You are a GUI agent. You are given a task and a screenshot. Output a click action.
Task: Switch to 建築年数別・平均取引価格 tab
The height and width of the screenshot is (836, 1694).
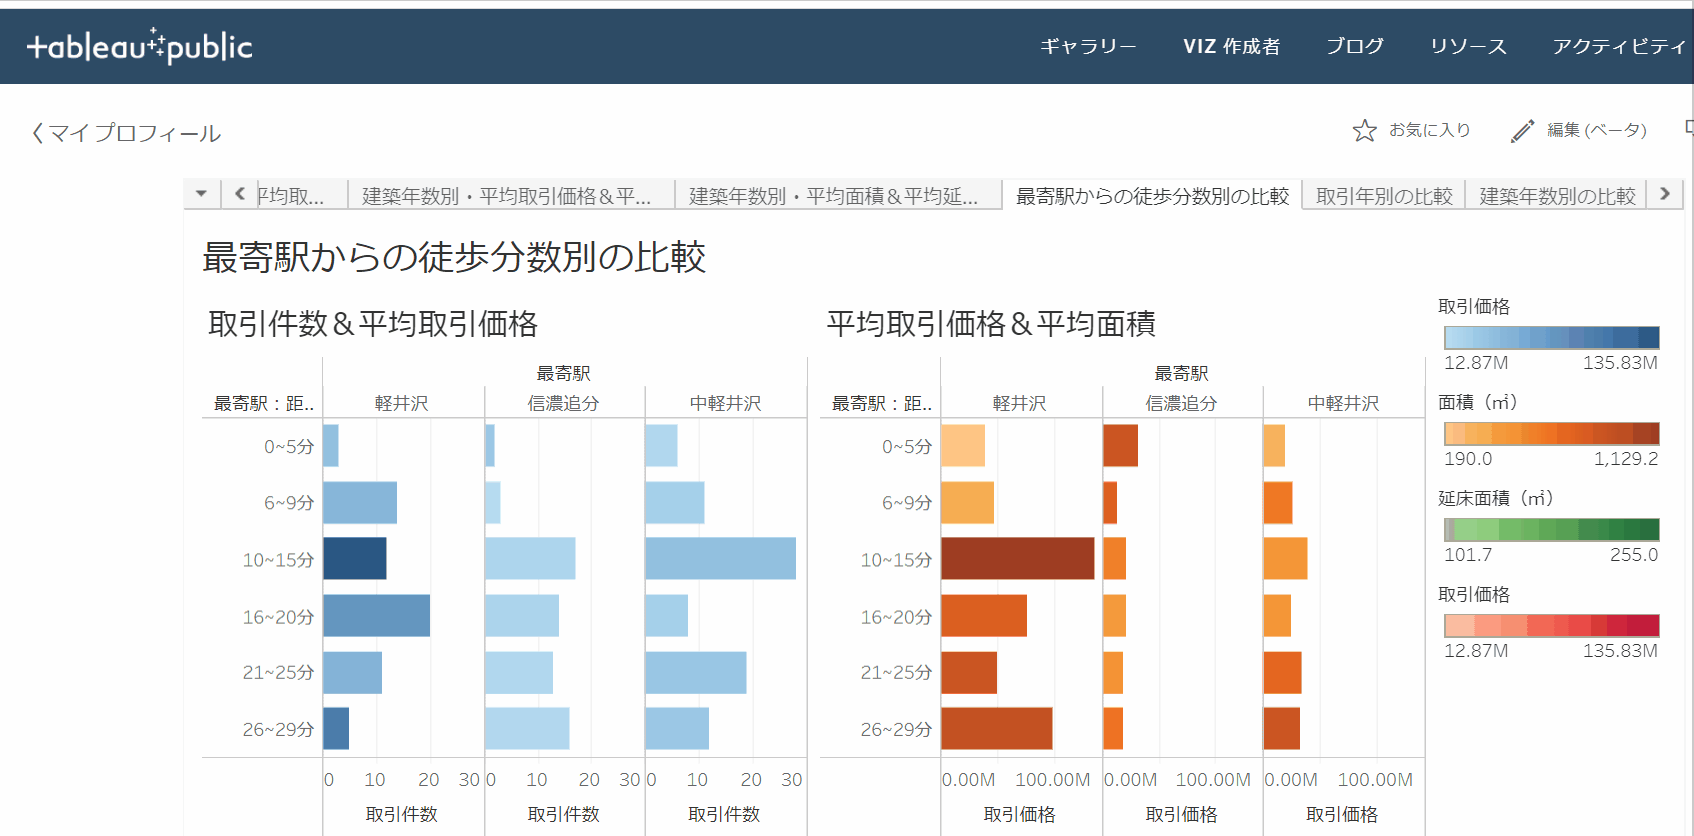point(511,196)
